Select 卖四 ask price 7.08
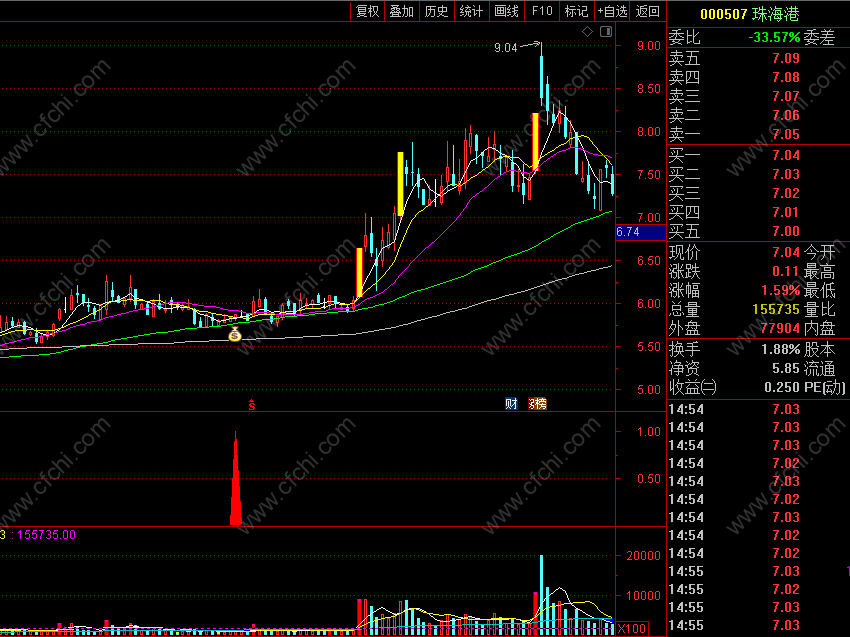 [x=785, y=77]
